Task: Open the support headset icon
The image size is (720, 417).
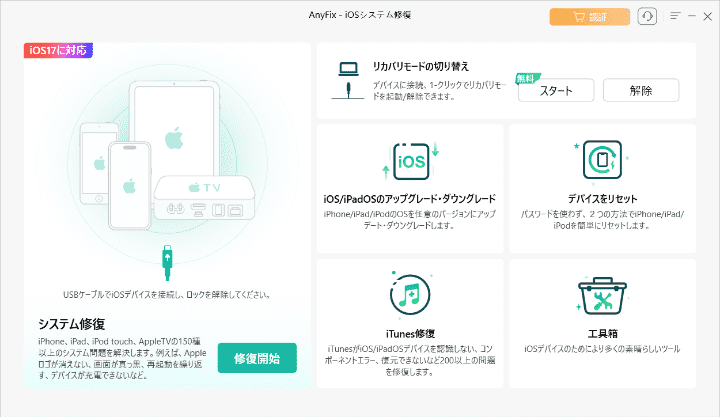Action: point(647,17)
